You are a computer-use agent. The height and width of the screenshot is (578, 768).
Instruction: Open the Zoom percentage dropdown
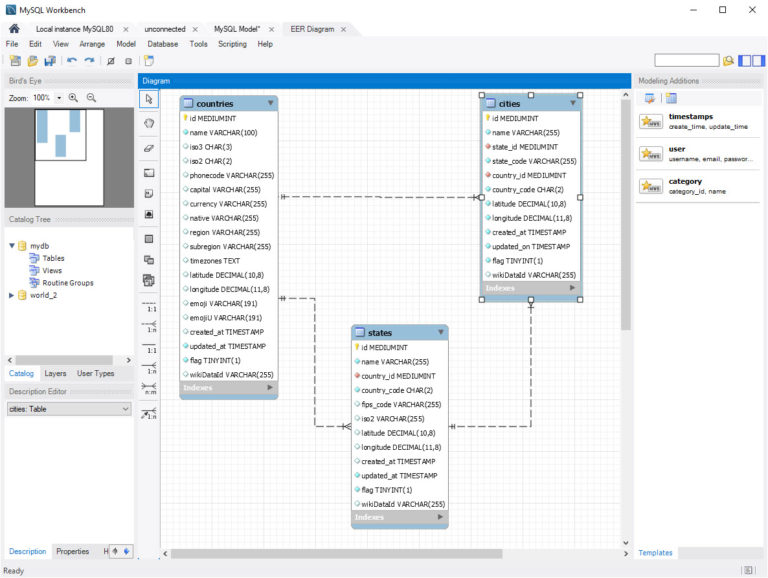(x=59, y=98)
